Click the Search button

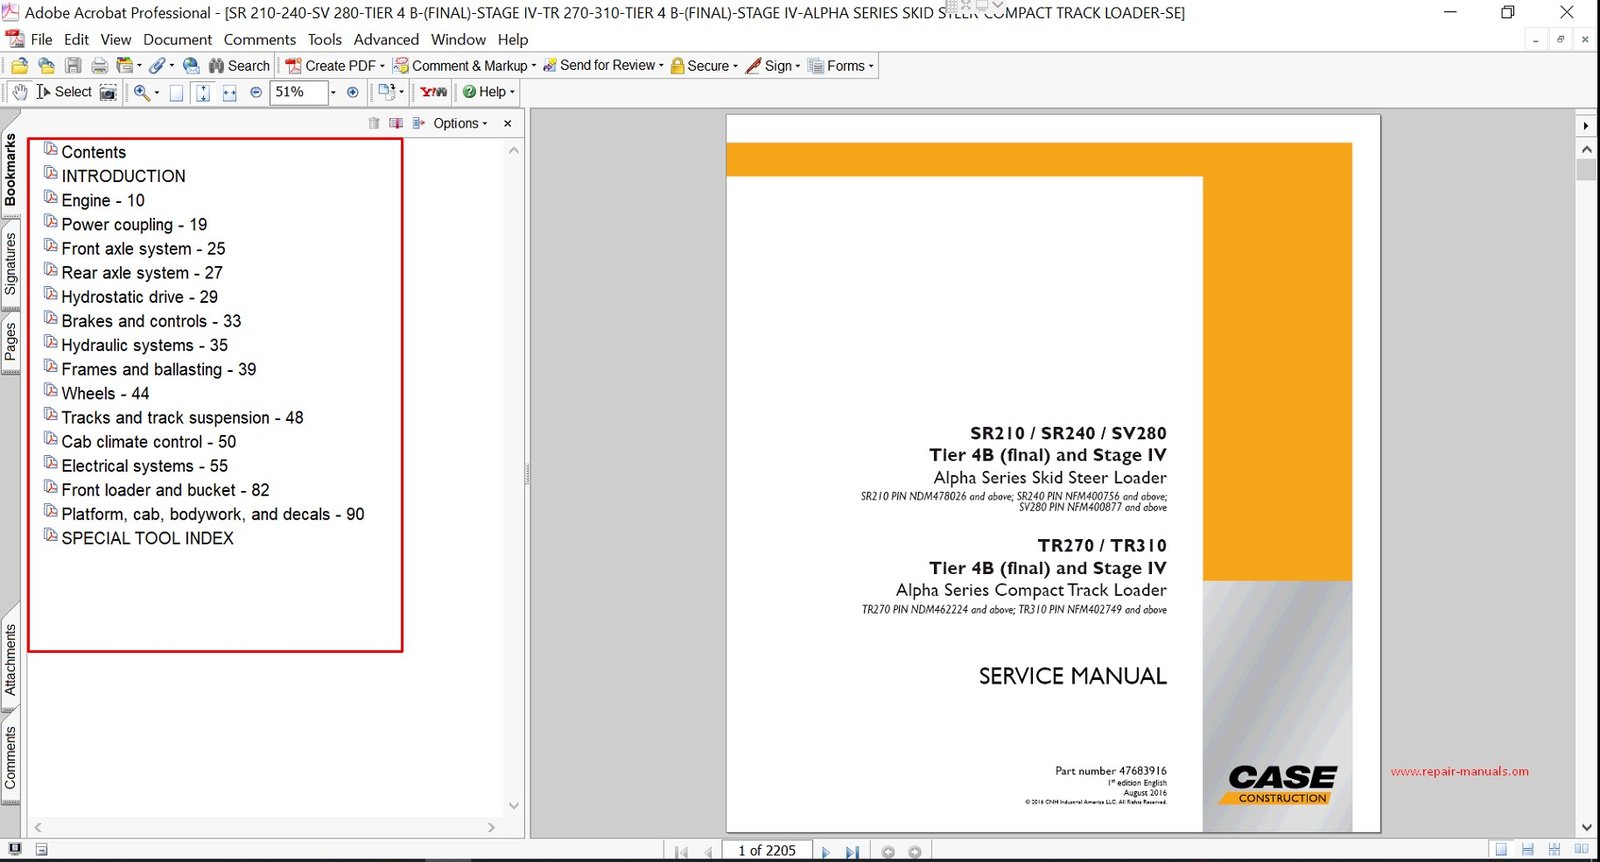(239, 66)
